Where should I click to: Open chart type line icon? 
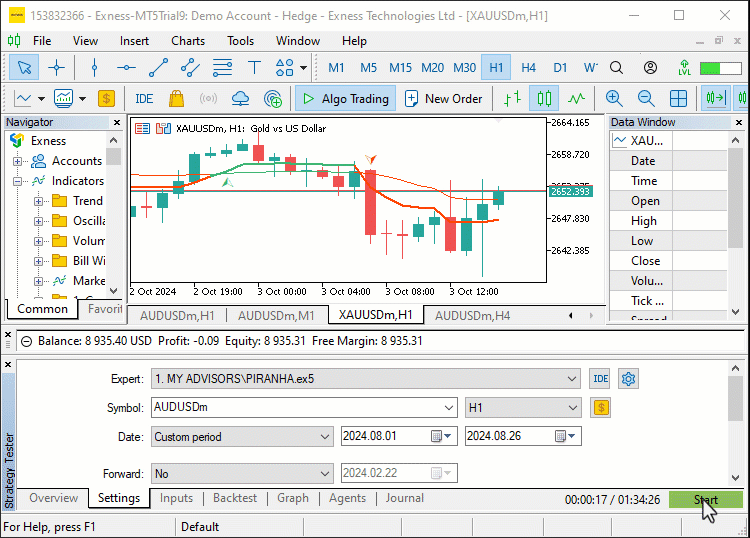point(23,99)
